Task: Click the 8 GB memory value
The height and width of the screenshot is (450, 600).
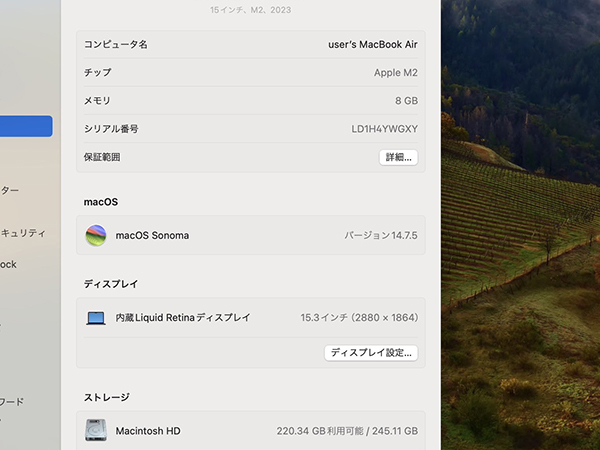Action: point(406,101)
